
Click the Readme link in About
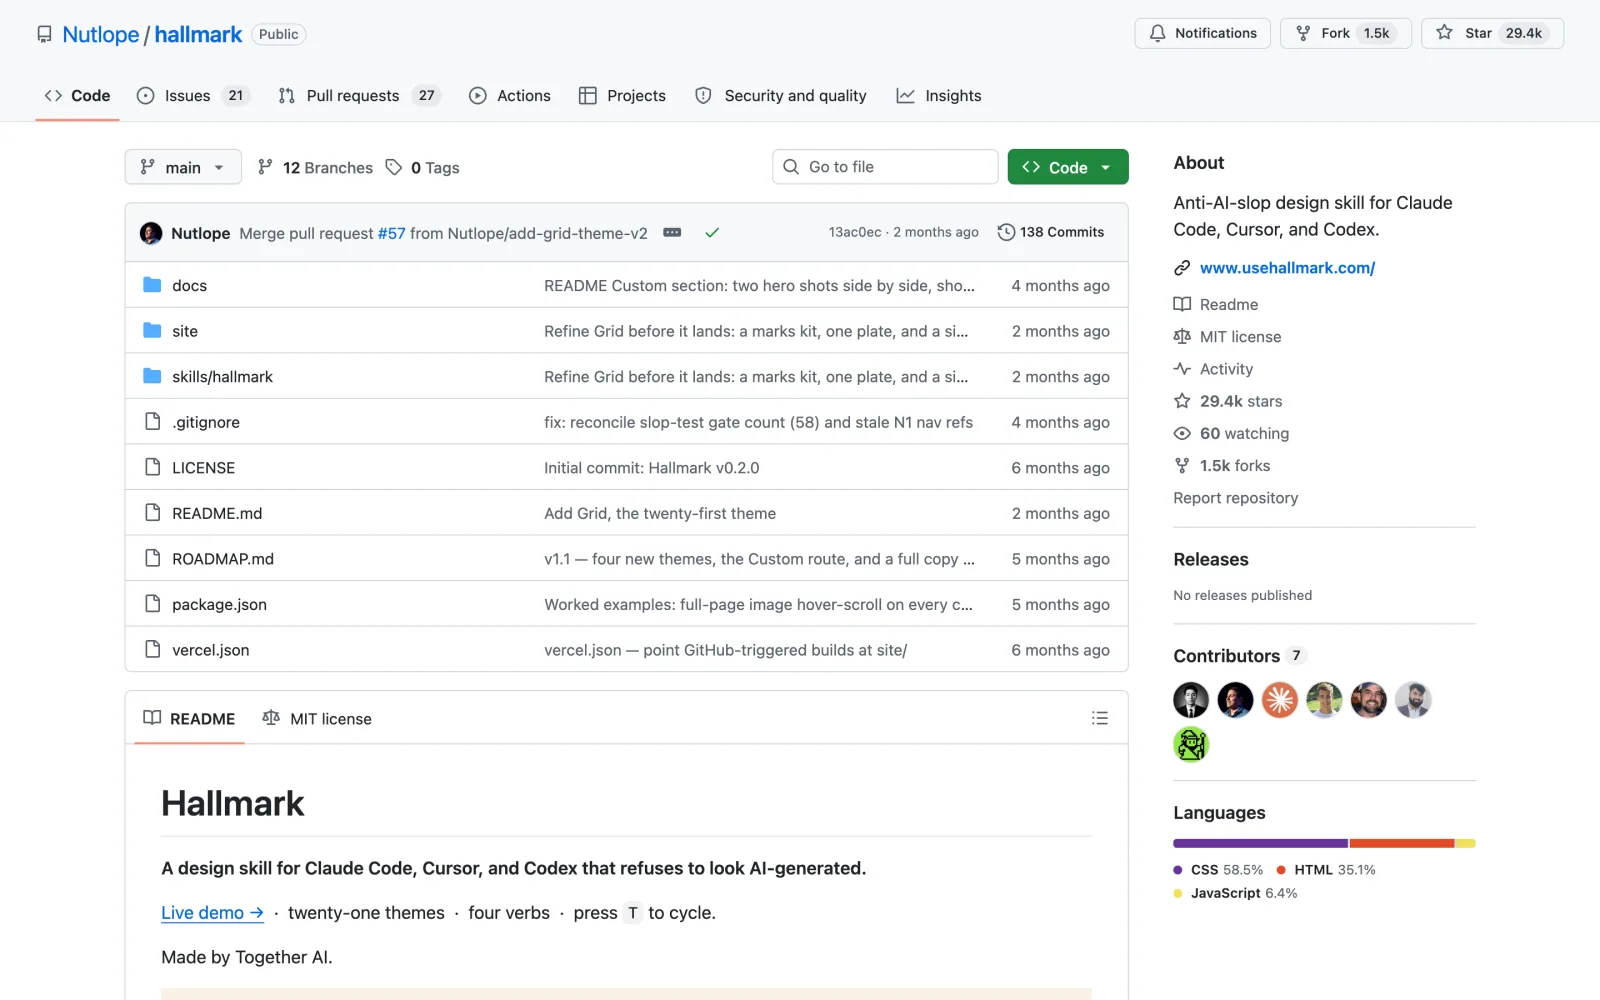point(1216,304)
